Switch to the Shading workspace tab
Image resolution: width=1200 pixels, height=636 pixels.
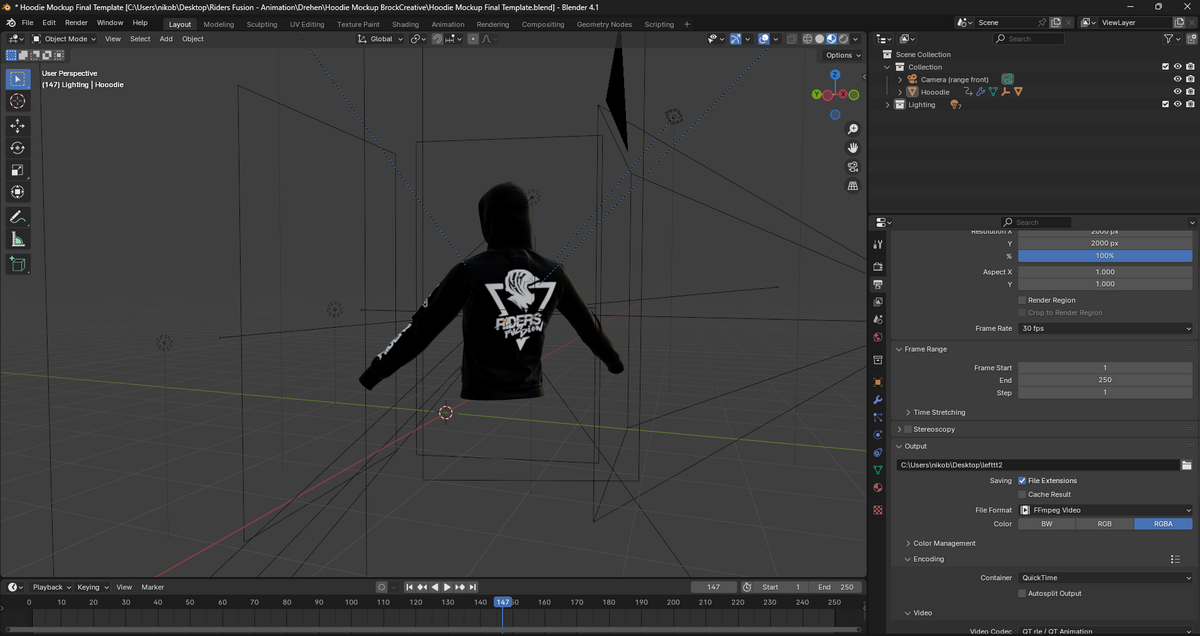click(405, 24)
